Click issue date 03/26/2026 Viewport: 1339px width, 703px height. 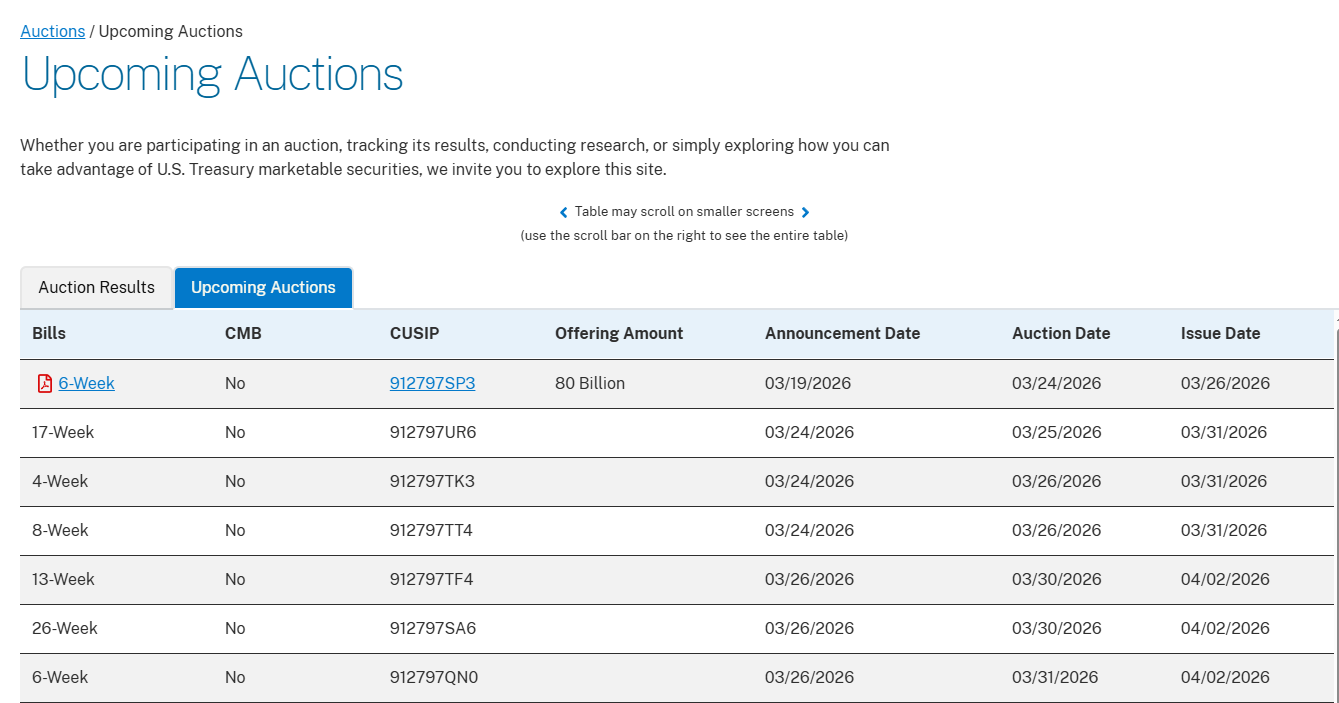(x=1225, y=383)
